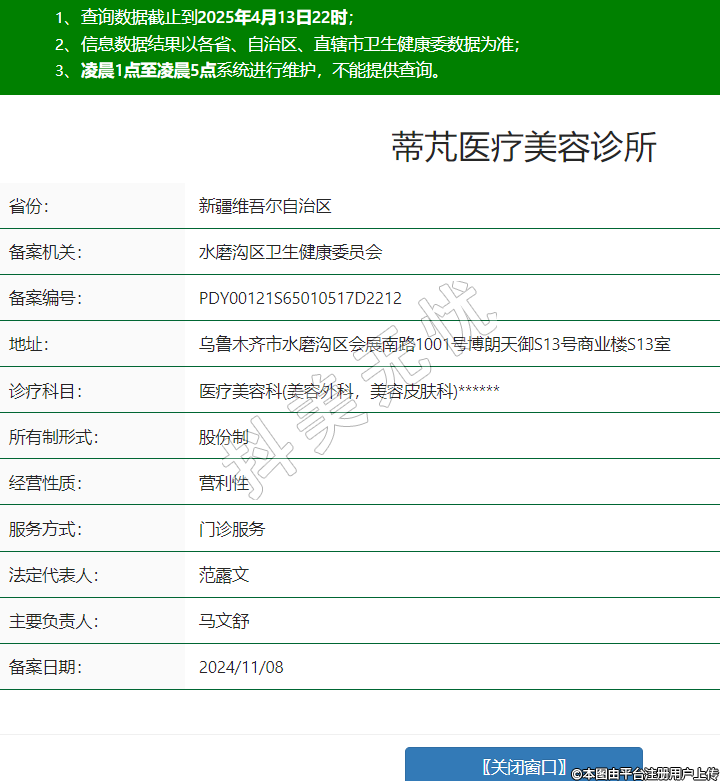Click the 法定代表人 value 范露文
The height and width of the screenshot is (781, 720).
click(x=224, y=575)
